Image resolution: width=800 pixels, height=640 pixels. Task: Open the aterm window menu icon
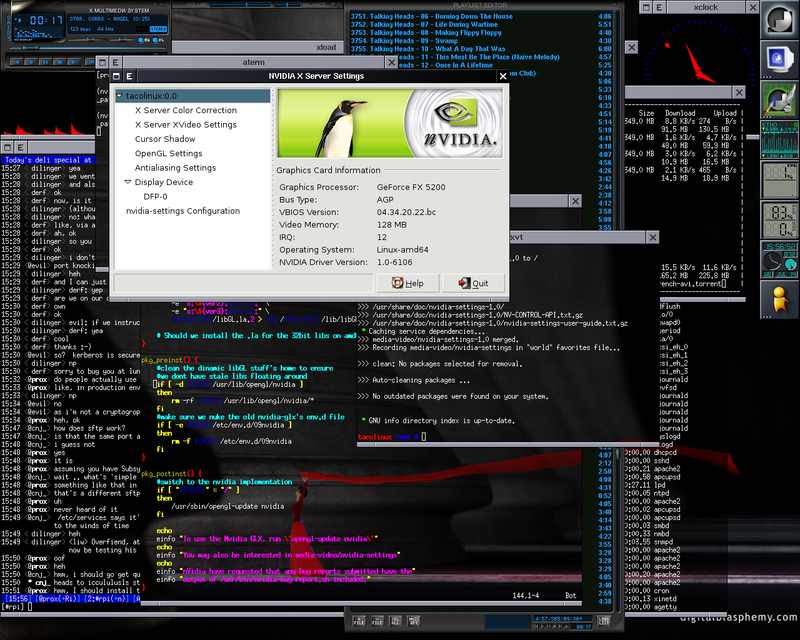103,62
